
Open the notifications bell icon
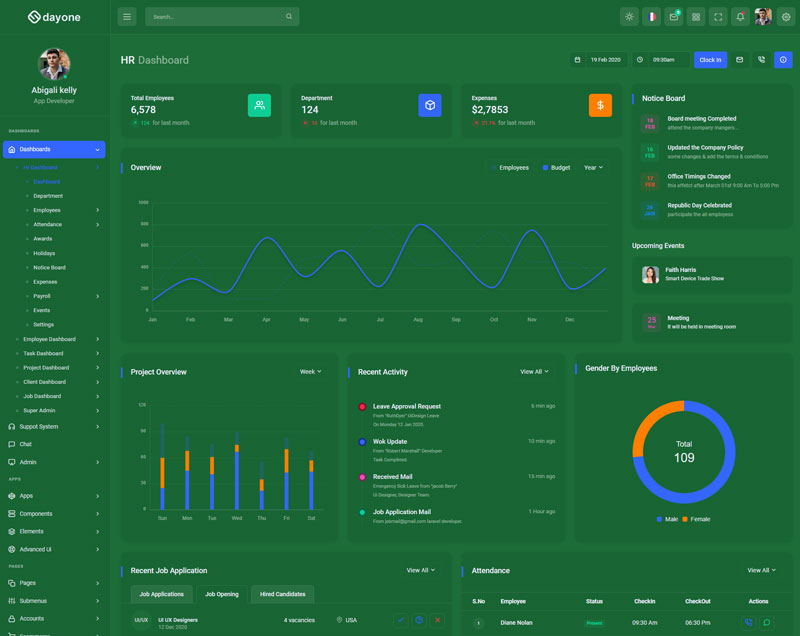click(x=740, y=17)
